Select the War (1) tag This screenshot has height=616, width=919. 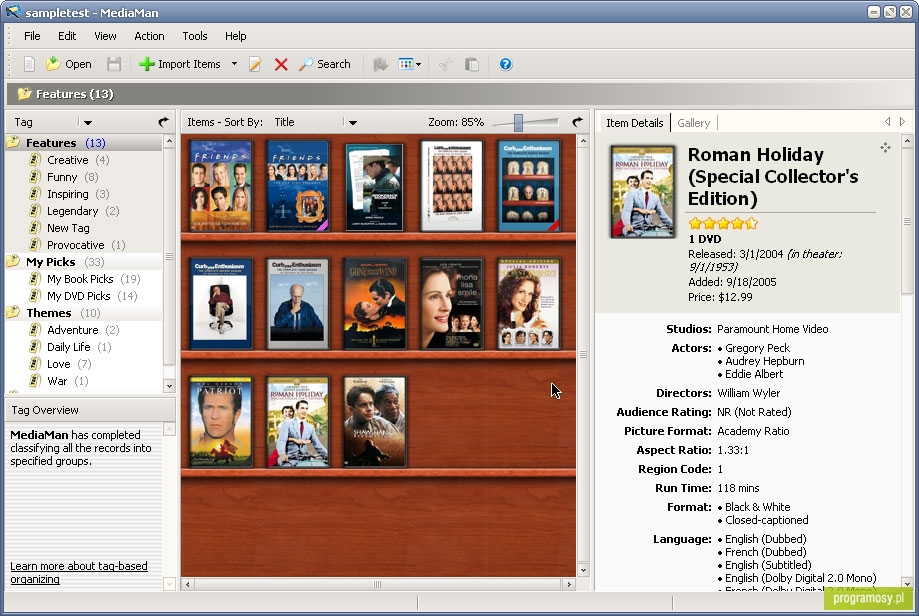pyautogui.click(x=67, y=381)
